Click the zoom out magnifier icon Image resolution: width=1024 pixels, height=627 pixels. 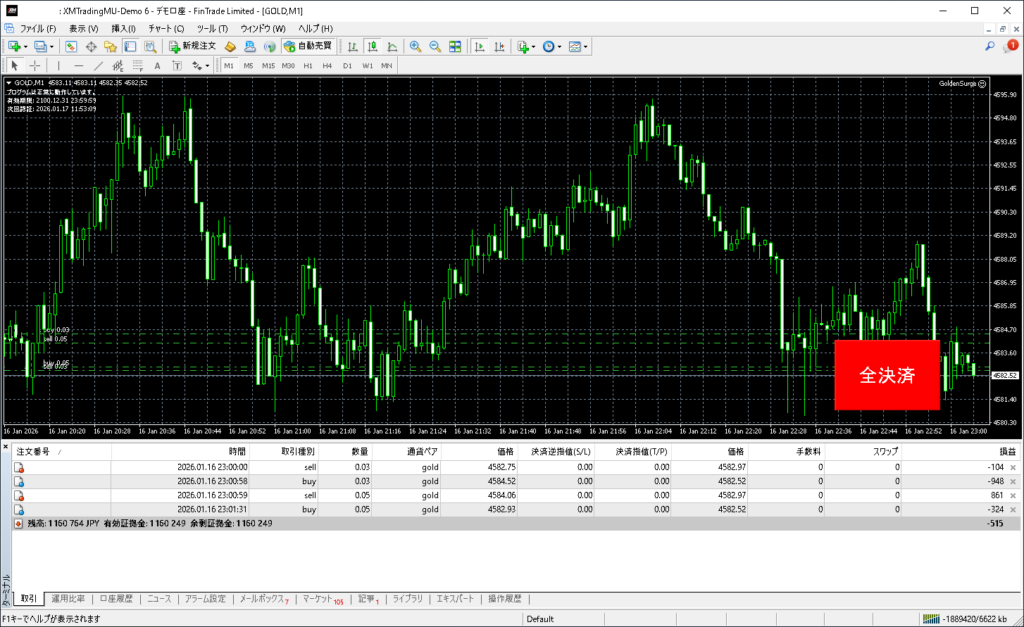[435, 46]
